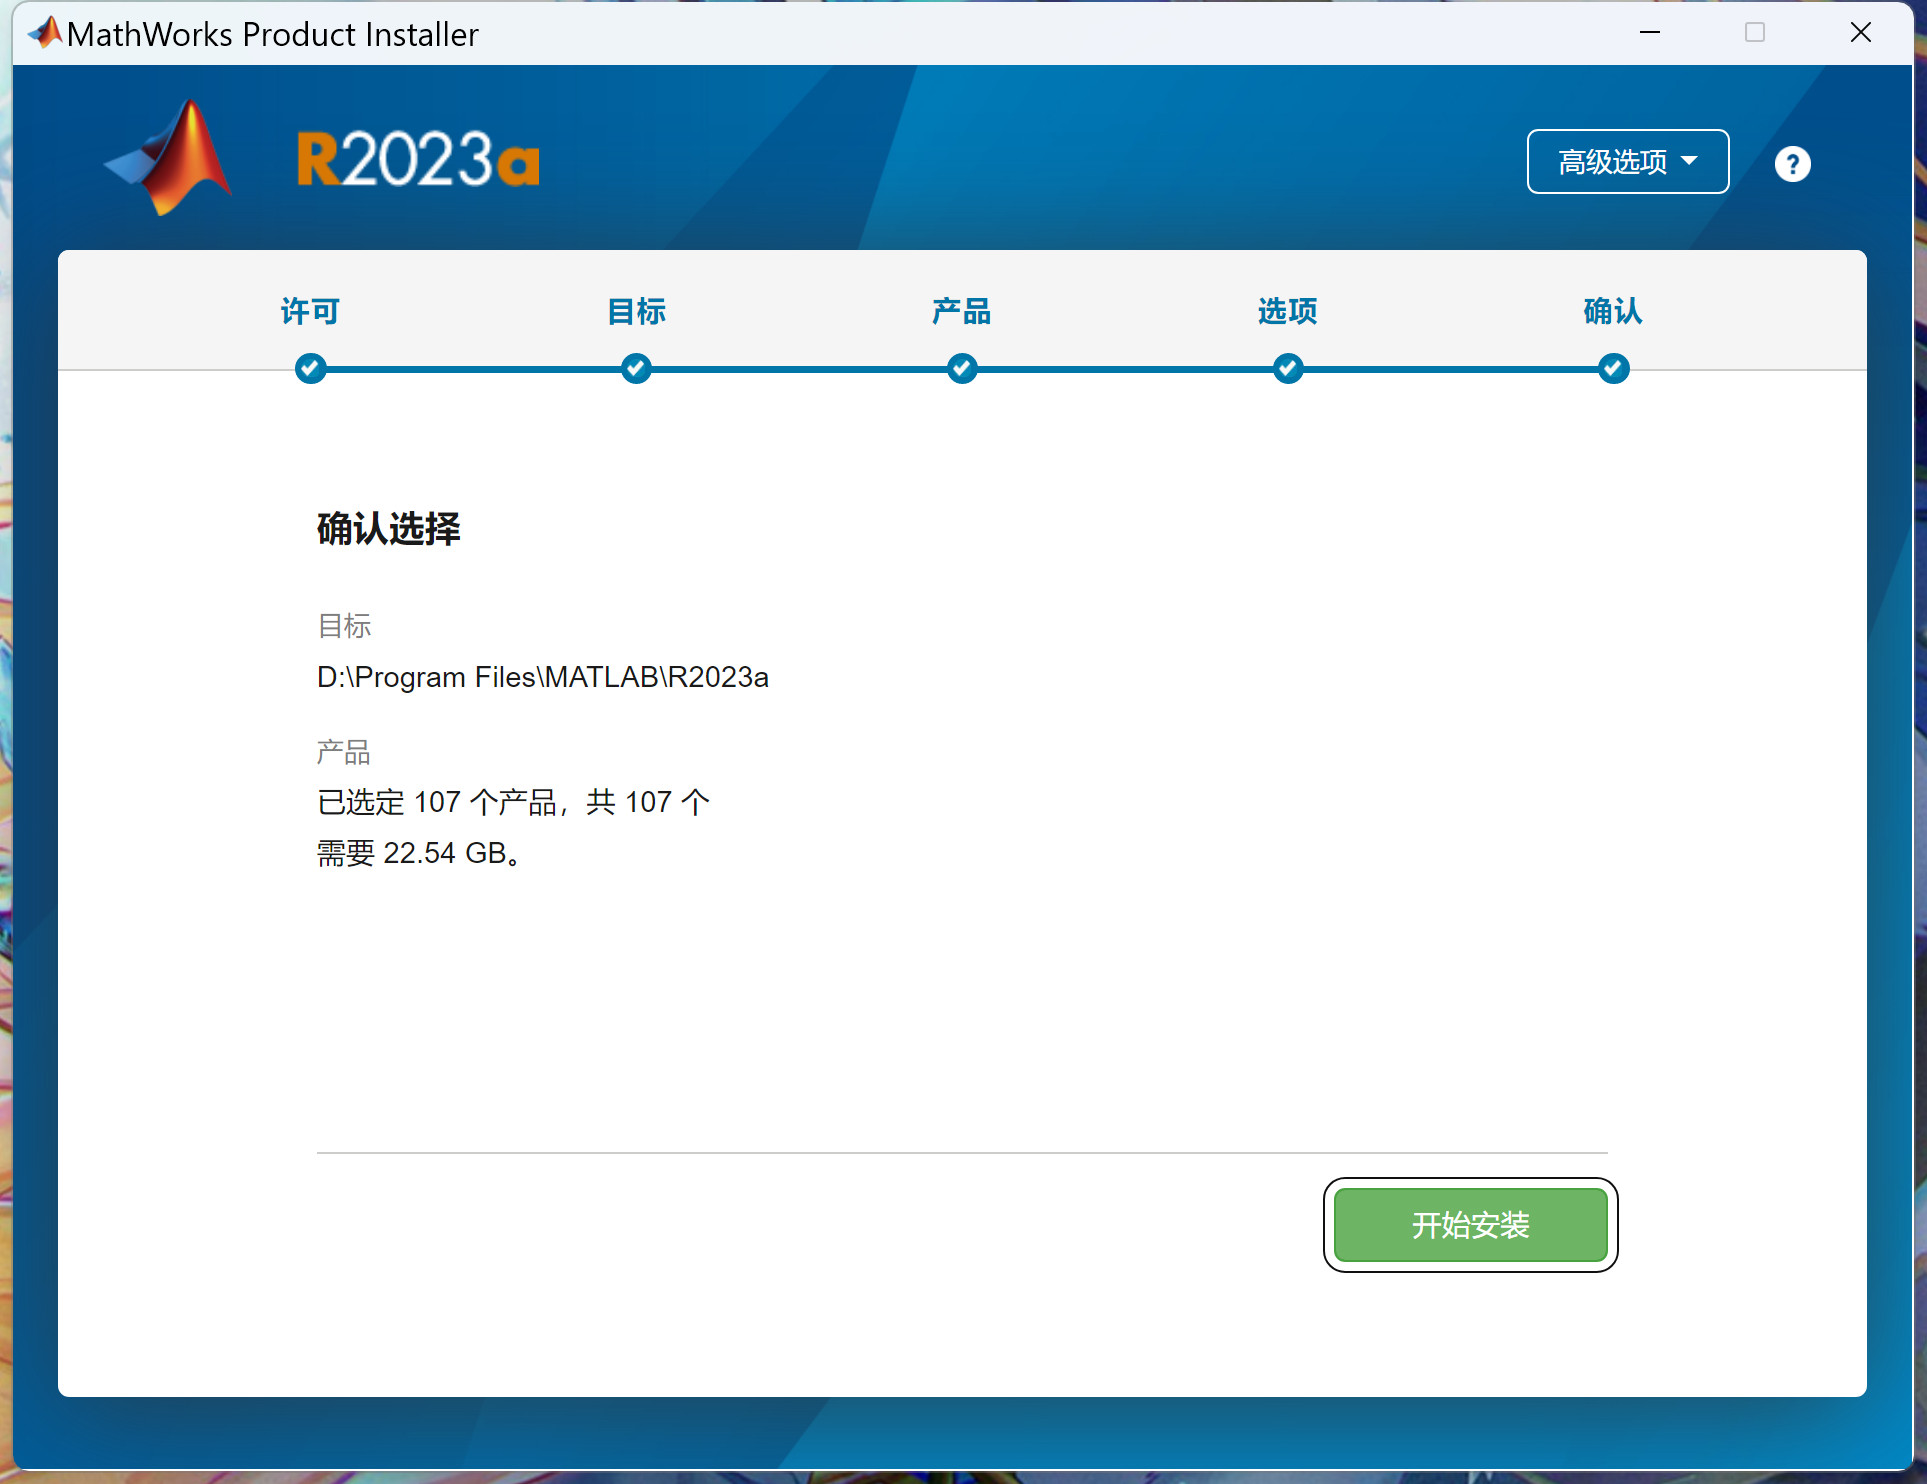Click the help question mark icon
The height and width of the screenshot is (1484, 1927).
coord(1792,164)
